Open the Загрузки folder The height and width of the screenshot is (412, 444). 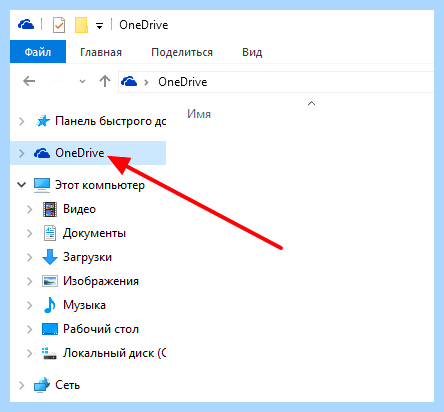(x=87, y=257)
